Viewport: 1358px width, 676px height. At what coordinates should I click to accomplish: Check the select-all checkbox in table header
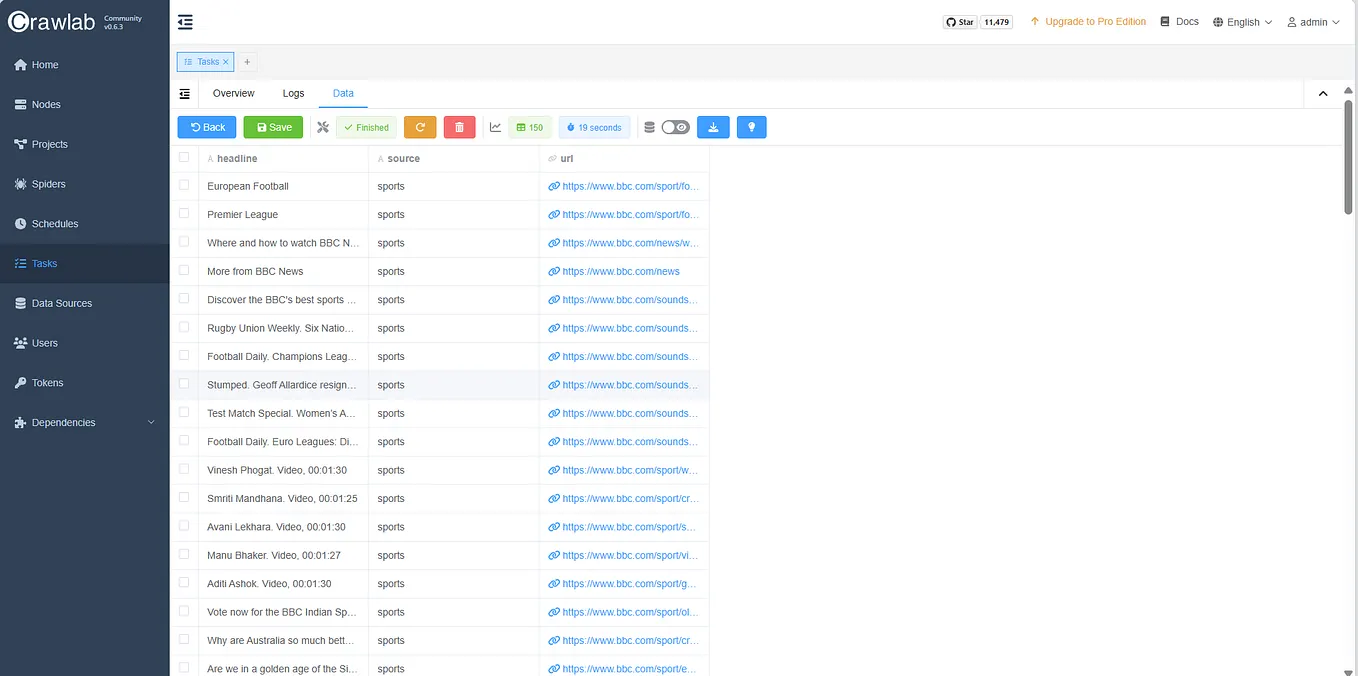tap(184, 158)
